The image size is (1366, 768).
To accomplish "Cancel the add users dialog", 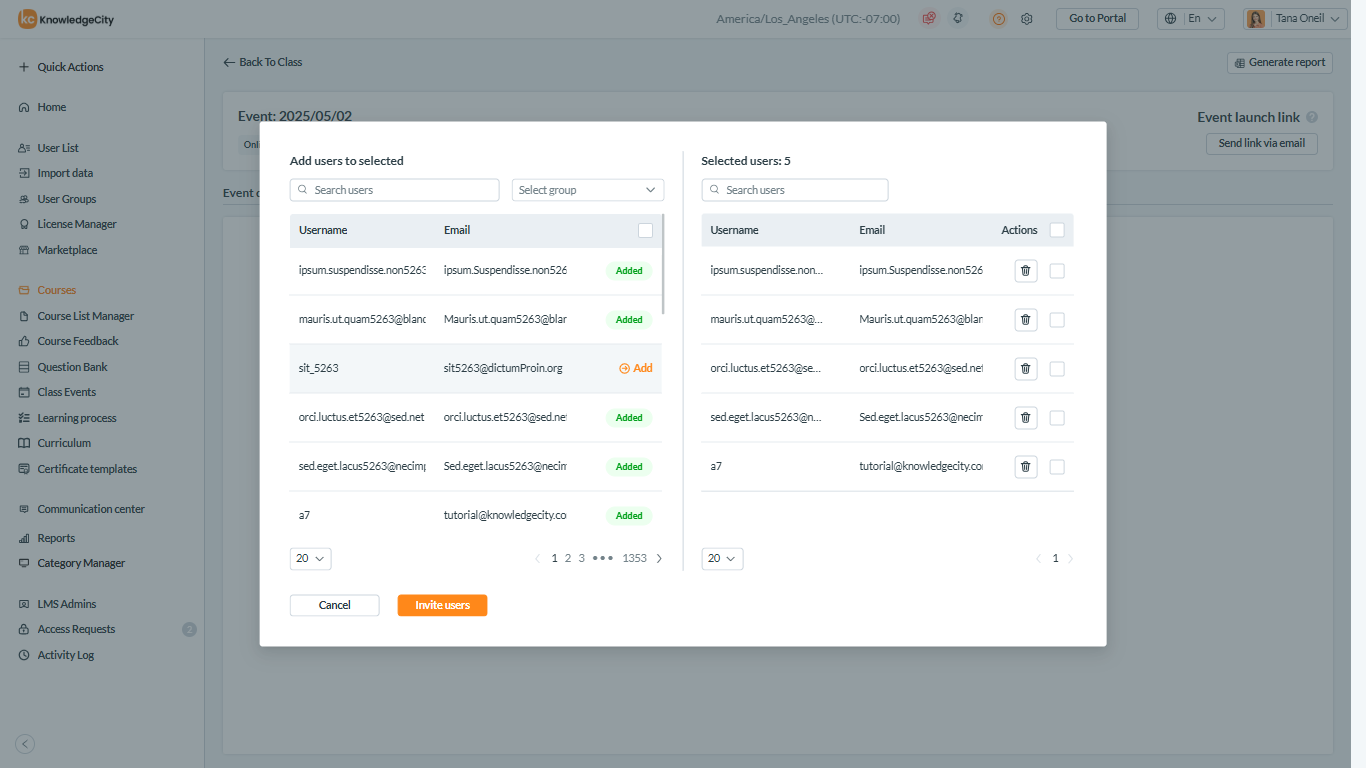I will 335,605.
